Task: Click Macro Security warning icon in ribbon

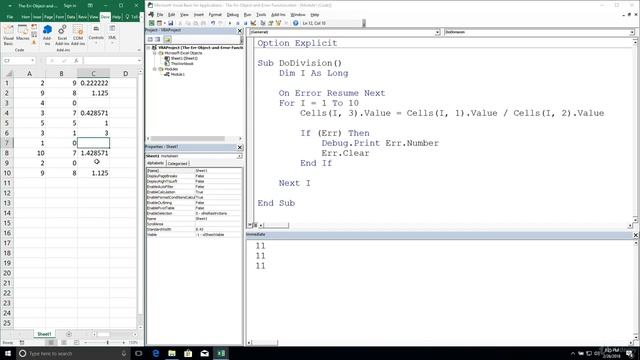Action: coord(34,42)
